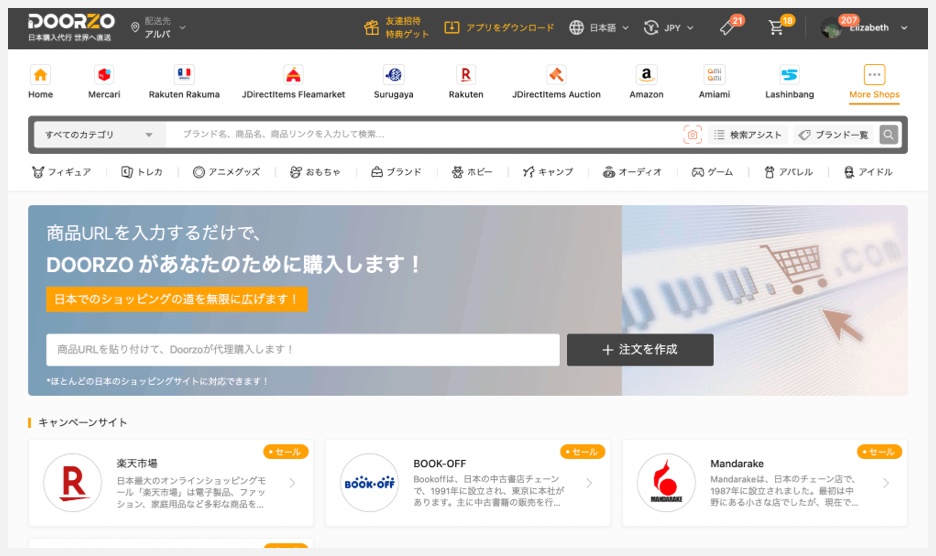Click the セール badge on 楽天市場 card
This screenshot has width=936, height=556.
click(x=286, y=451)
